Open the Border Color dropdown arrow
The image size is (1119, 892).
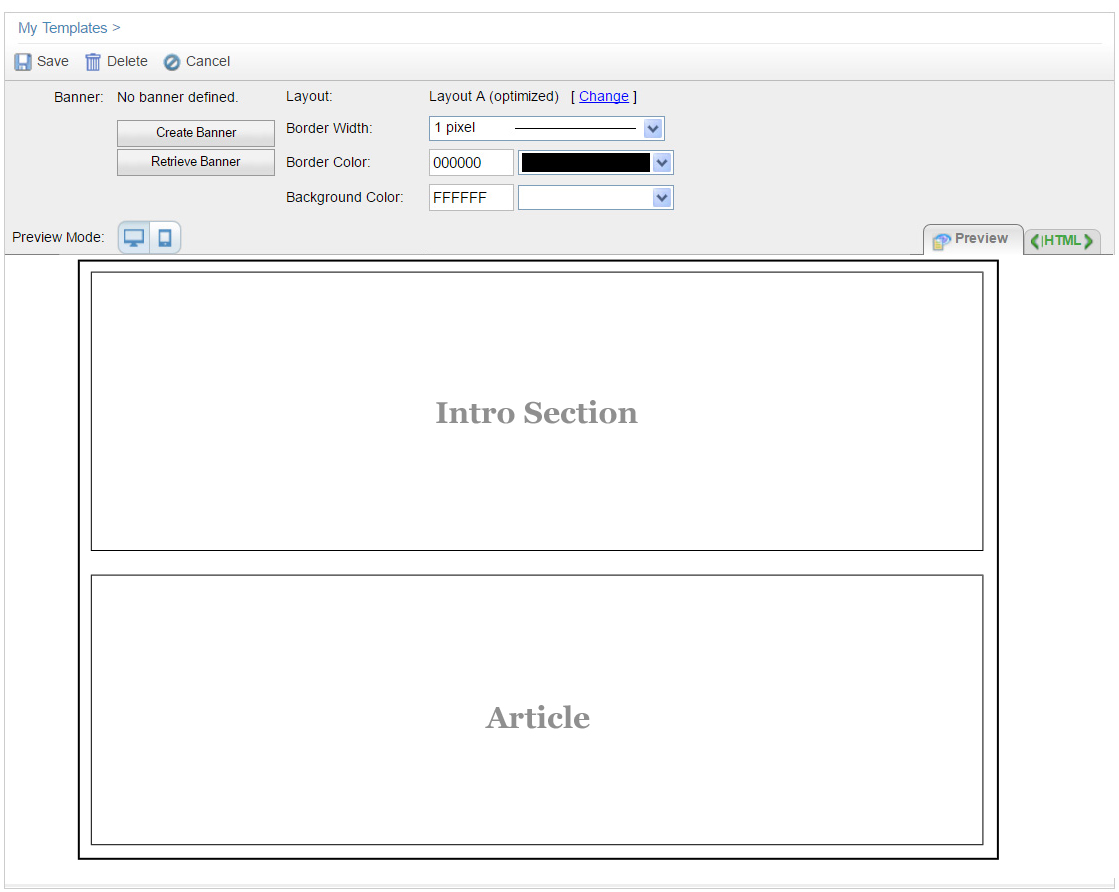[x=661, y=163]
